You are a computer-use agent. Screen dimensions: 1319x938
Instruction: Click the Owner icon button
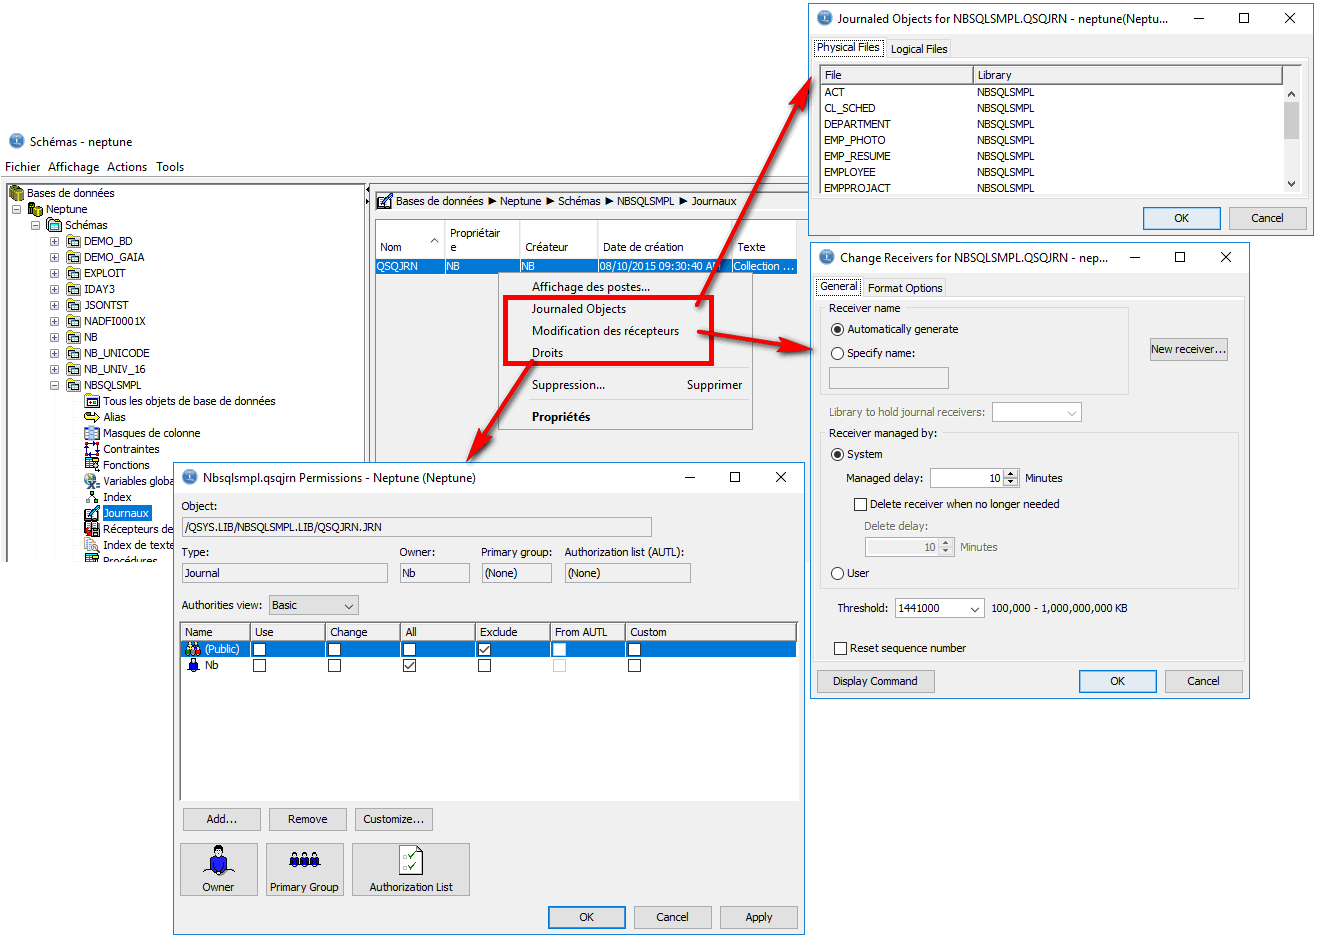point(218,868)
